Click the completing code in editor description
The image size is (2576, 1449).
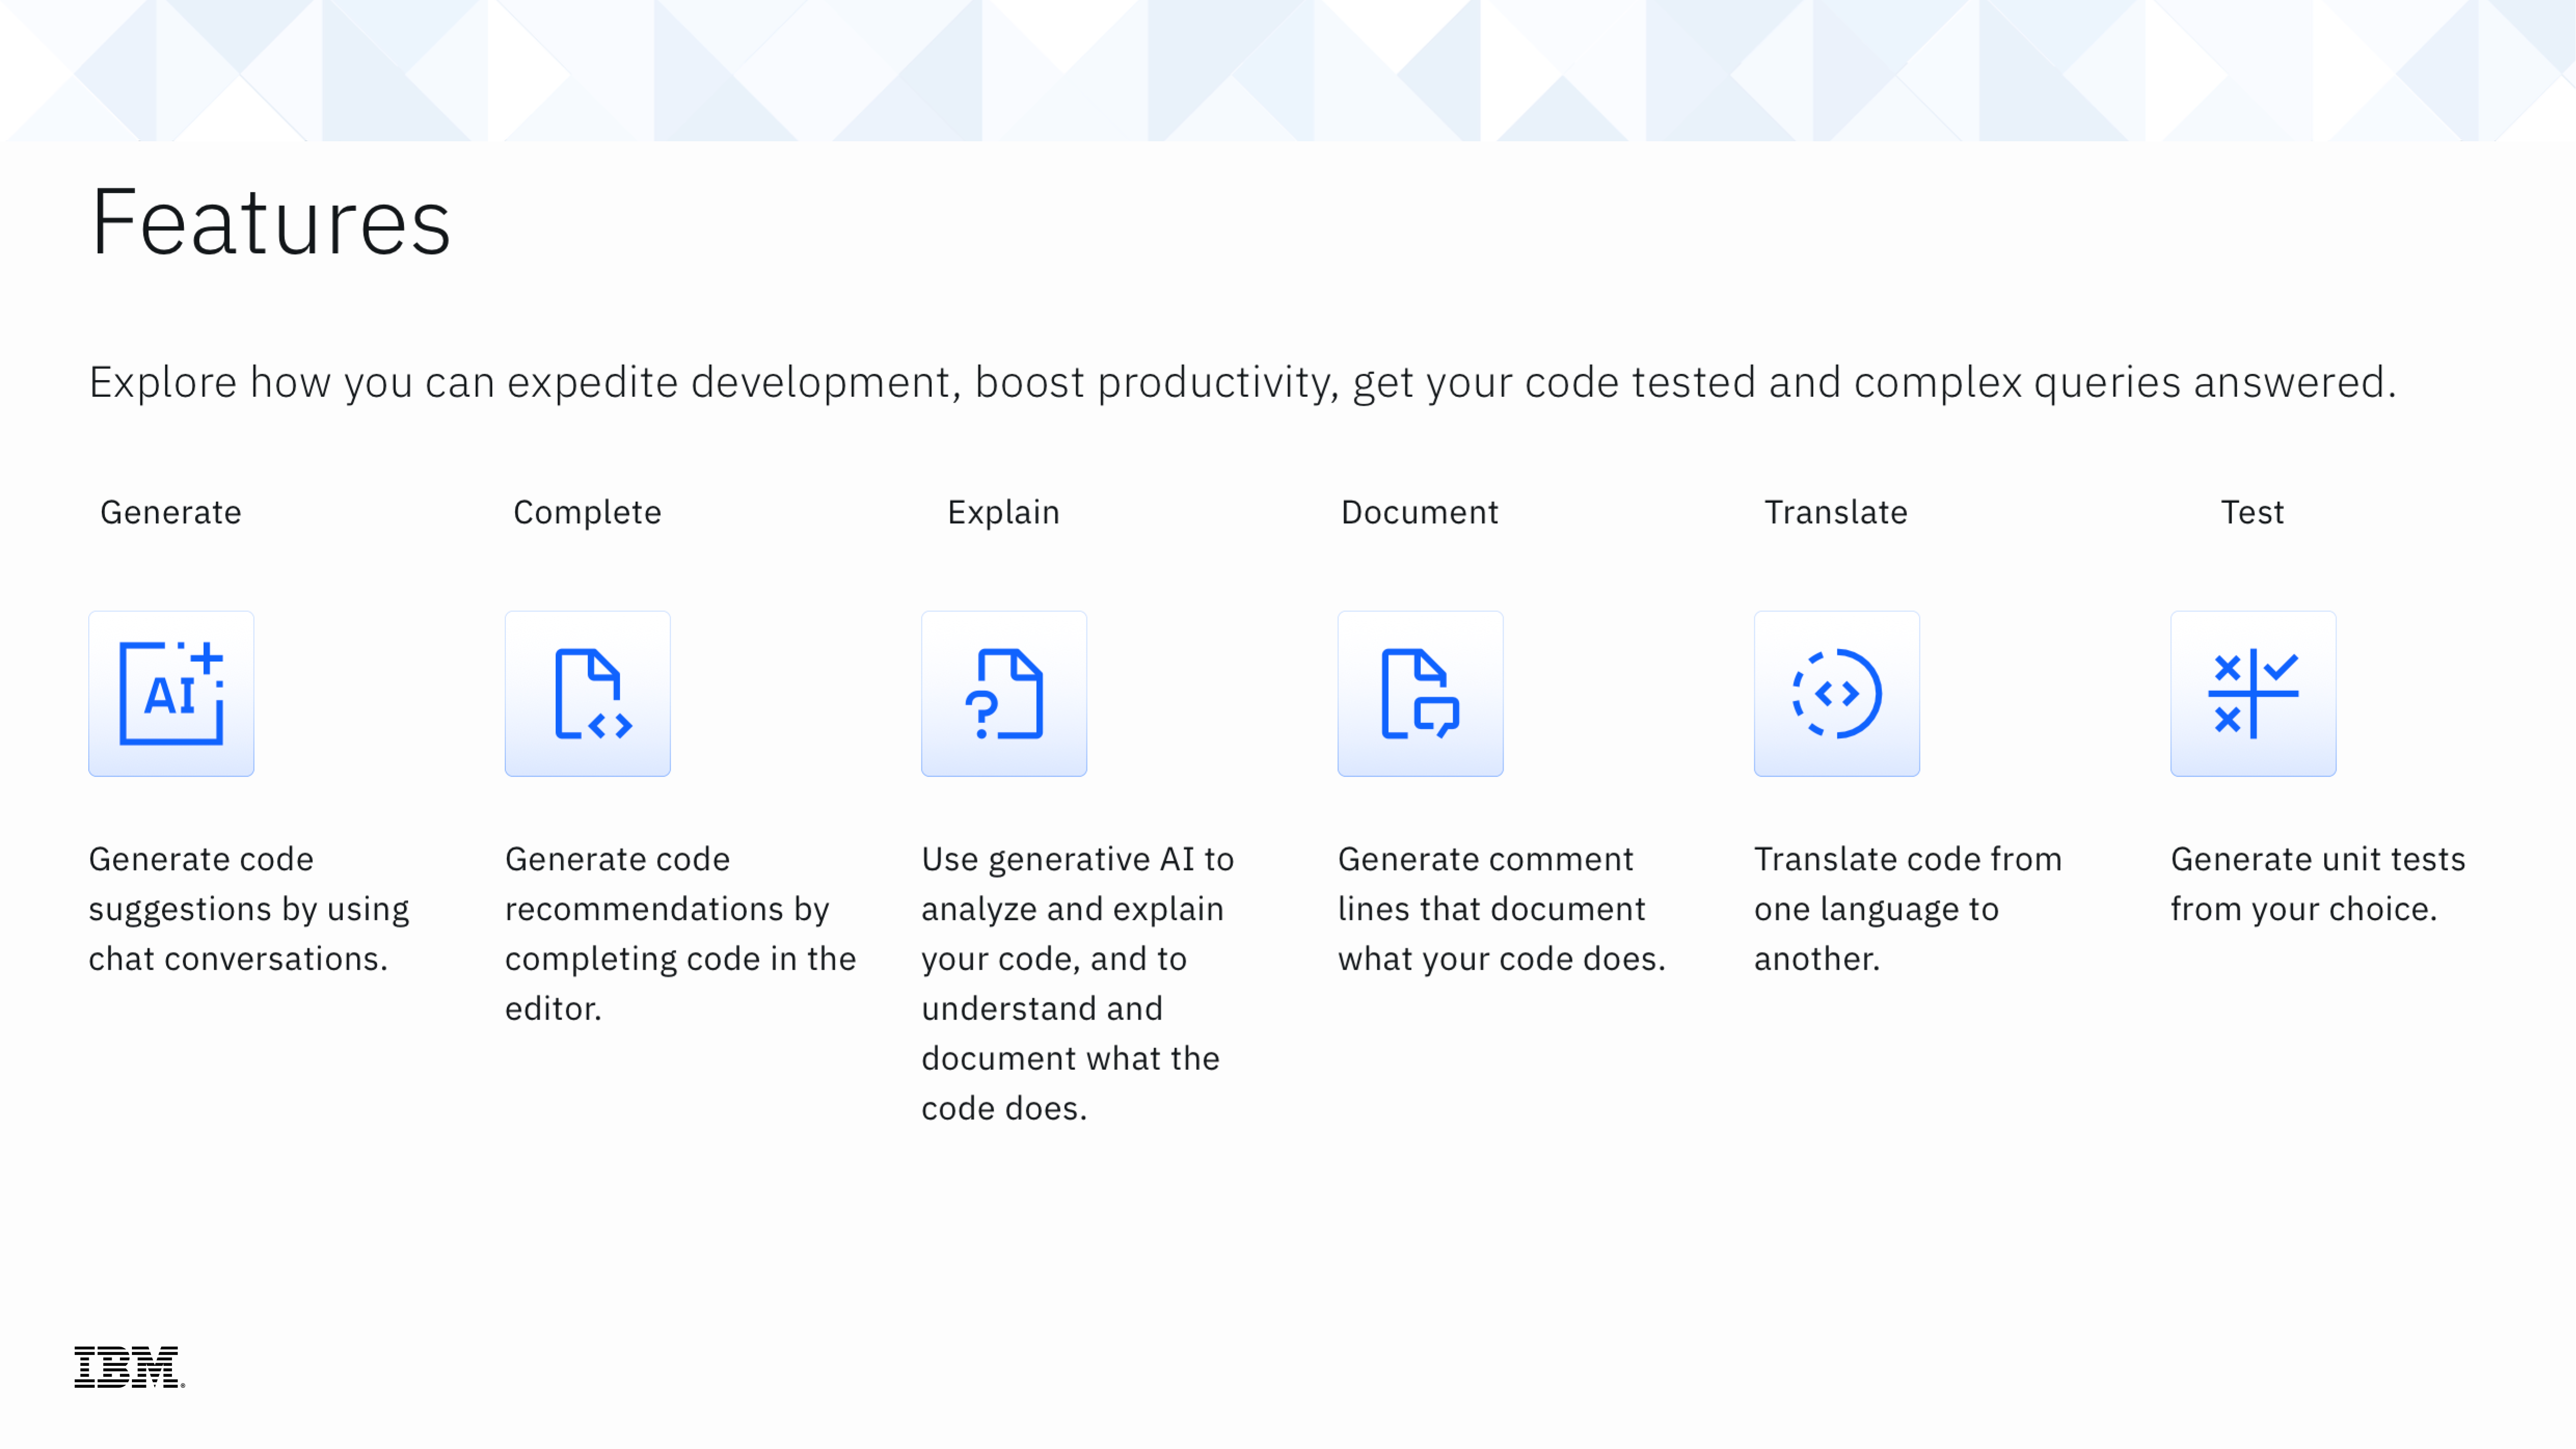click(680, 933)
